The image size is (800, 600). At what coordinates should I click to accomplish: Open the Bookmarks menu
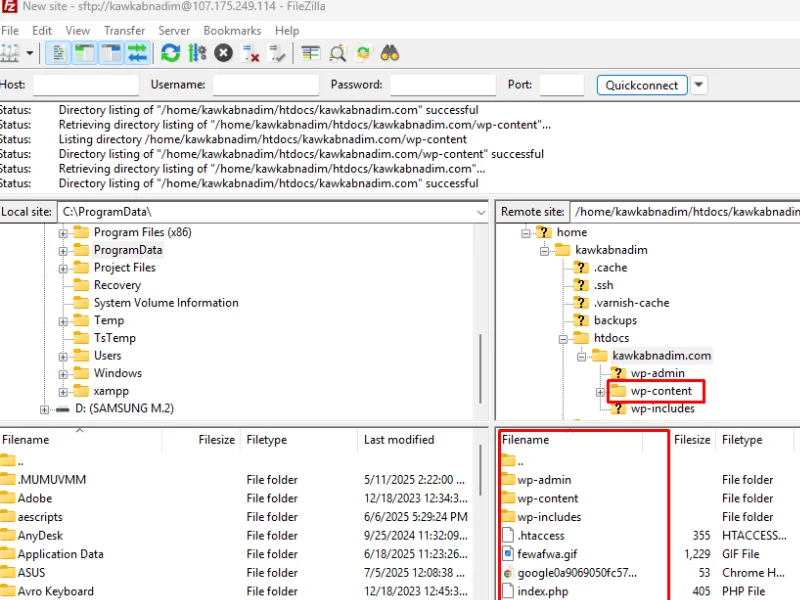232,31
